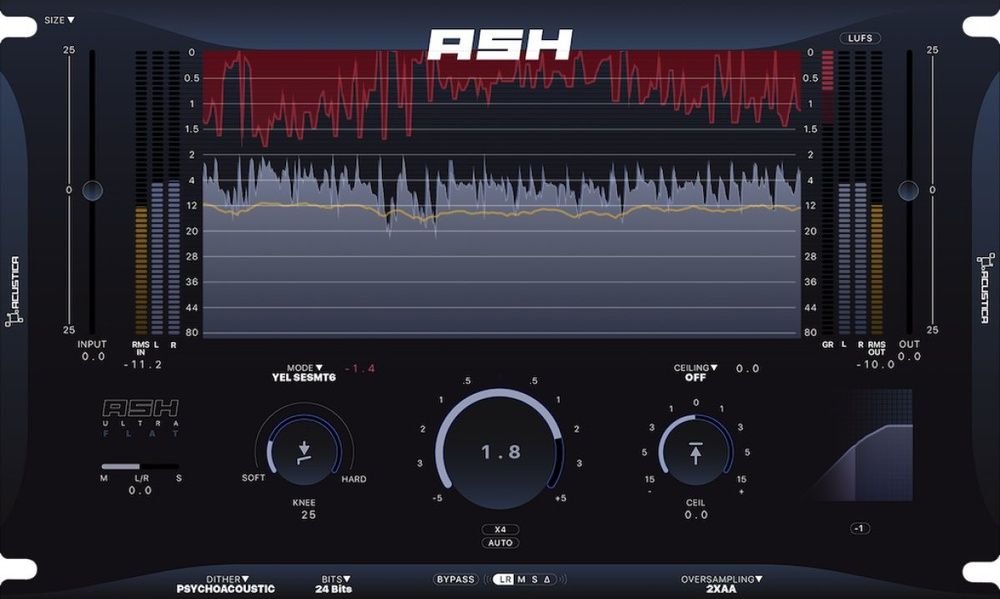Click the ASH Ultra Flat logo
1000x599 pixels.
141,418
